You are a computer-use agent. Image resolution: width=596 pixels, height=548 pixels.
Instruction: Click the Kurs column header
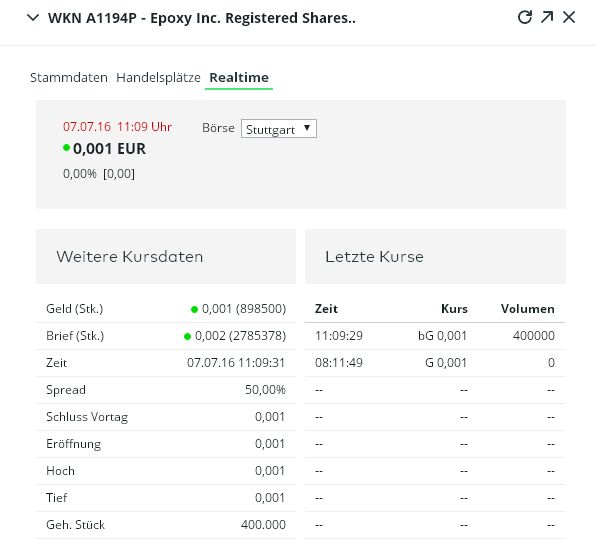point(454,309)
